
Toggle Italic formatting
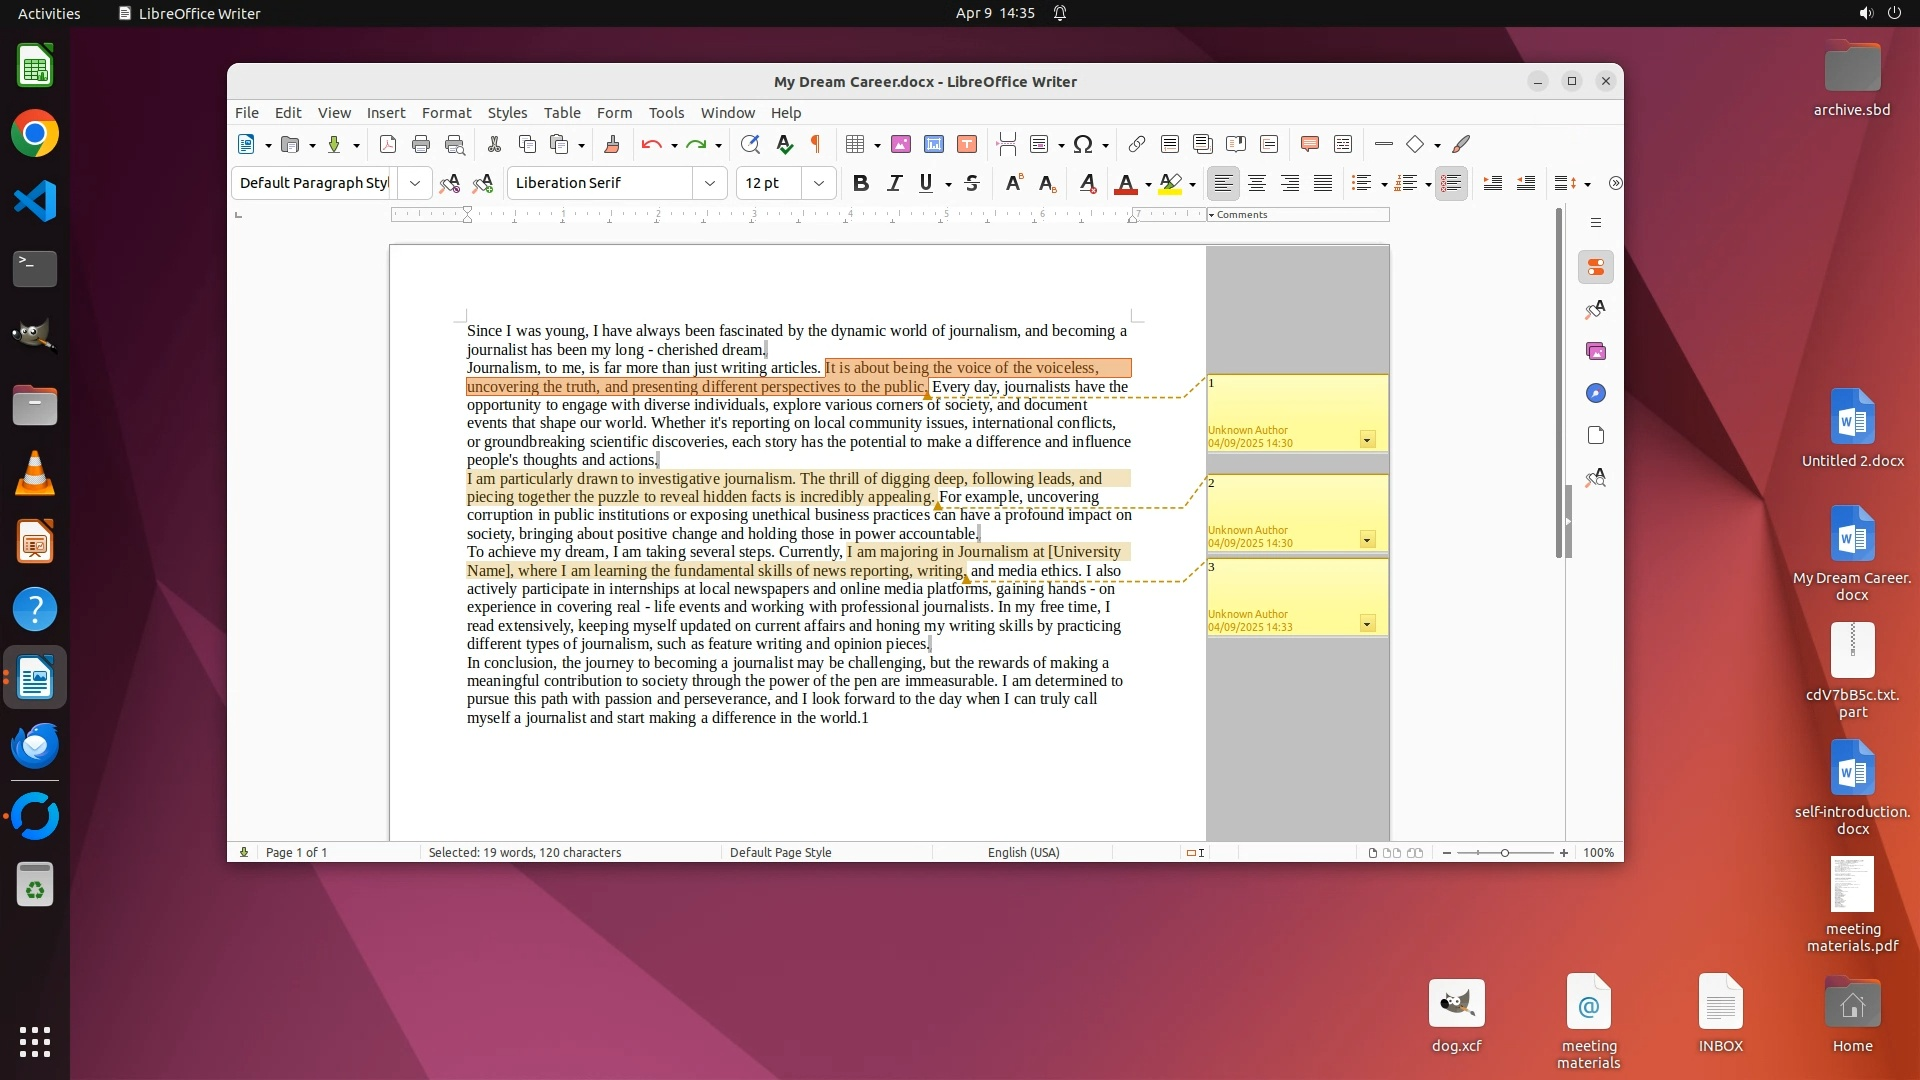[x=894, y=183]
